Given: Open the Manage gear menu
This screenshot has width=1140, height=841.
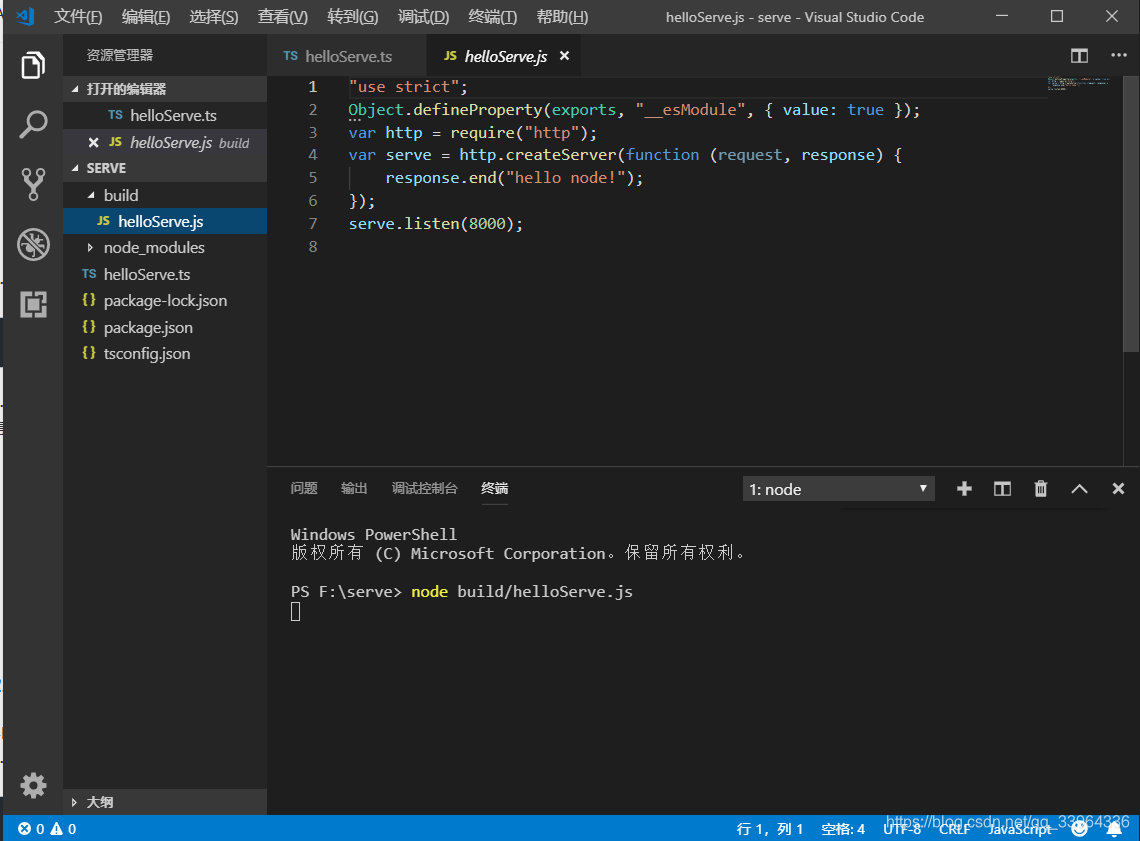Looking at the screenshot, I should [x=33, y=785].
